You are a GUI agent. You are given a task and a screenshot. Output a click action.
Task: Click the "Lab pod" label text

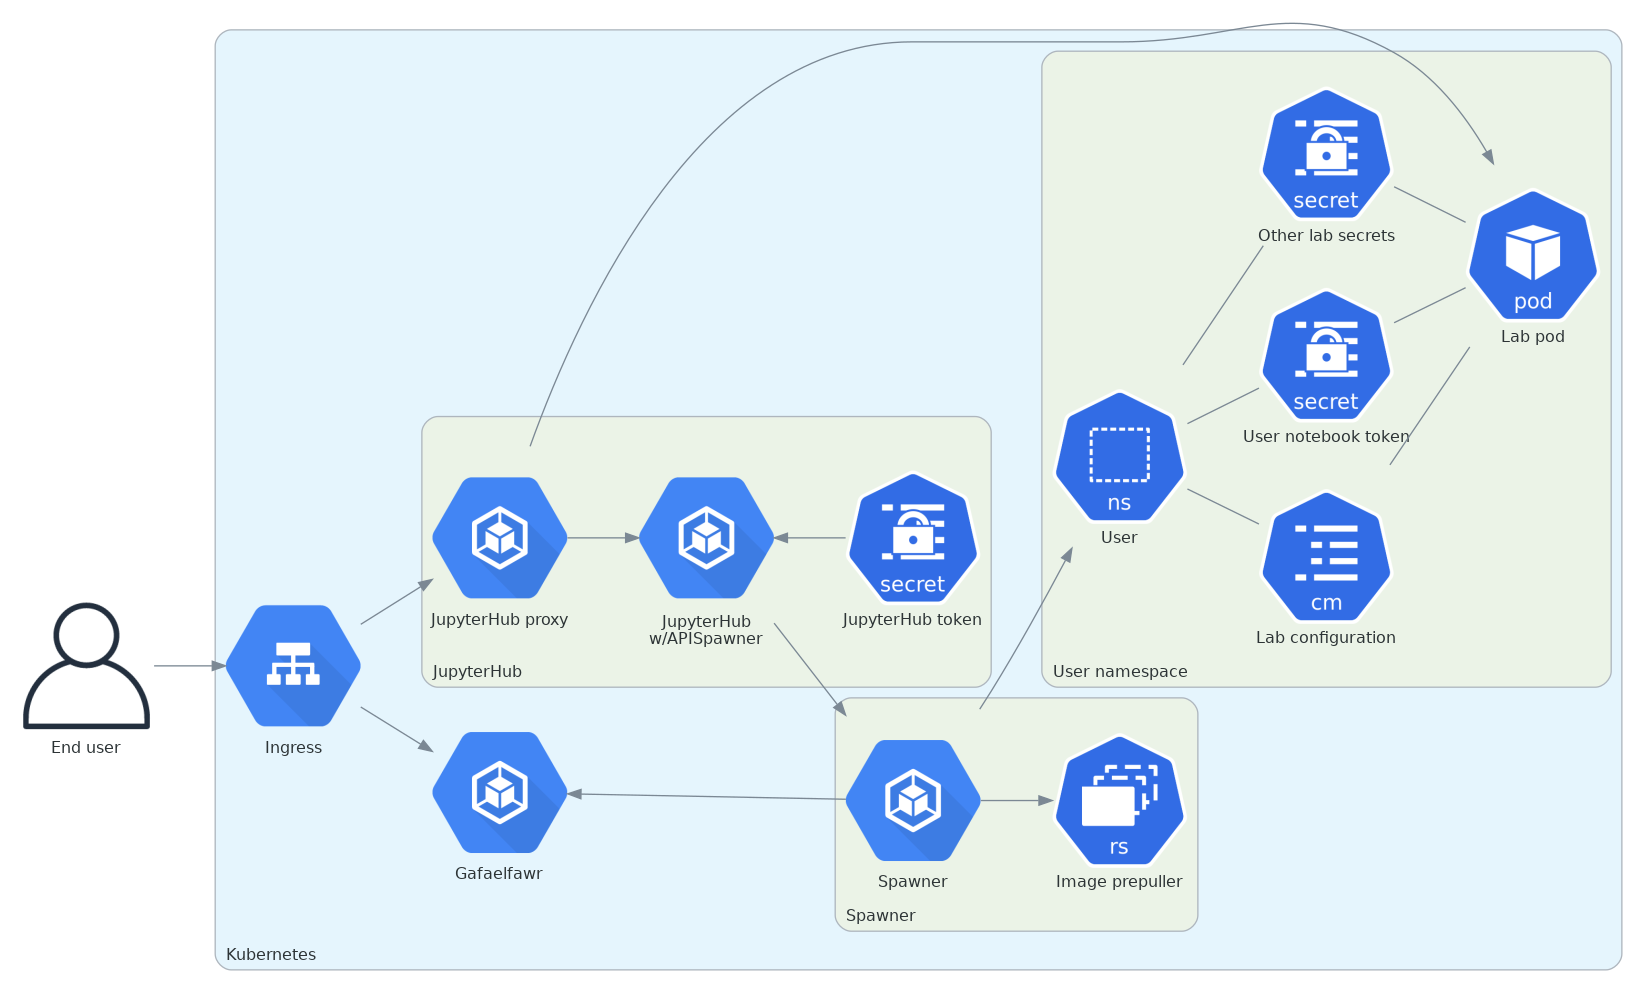[x=1533, y=337]
